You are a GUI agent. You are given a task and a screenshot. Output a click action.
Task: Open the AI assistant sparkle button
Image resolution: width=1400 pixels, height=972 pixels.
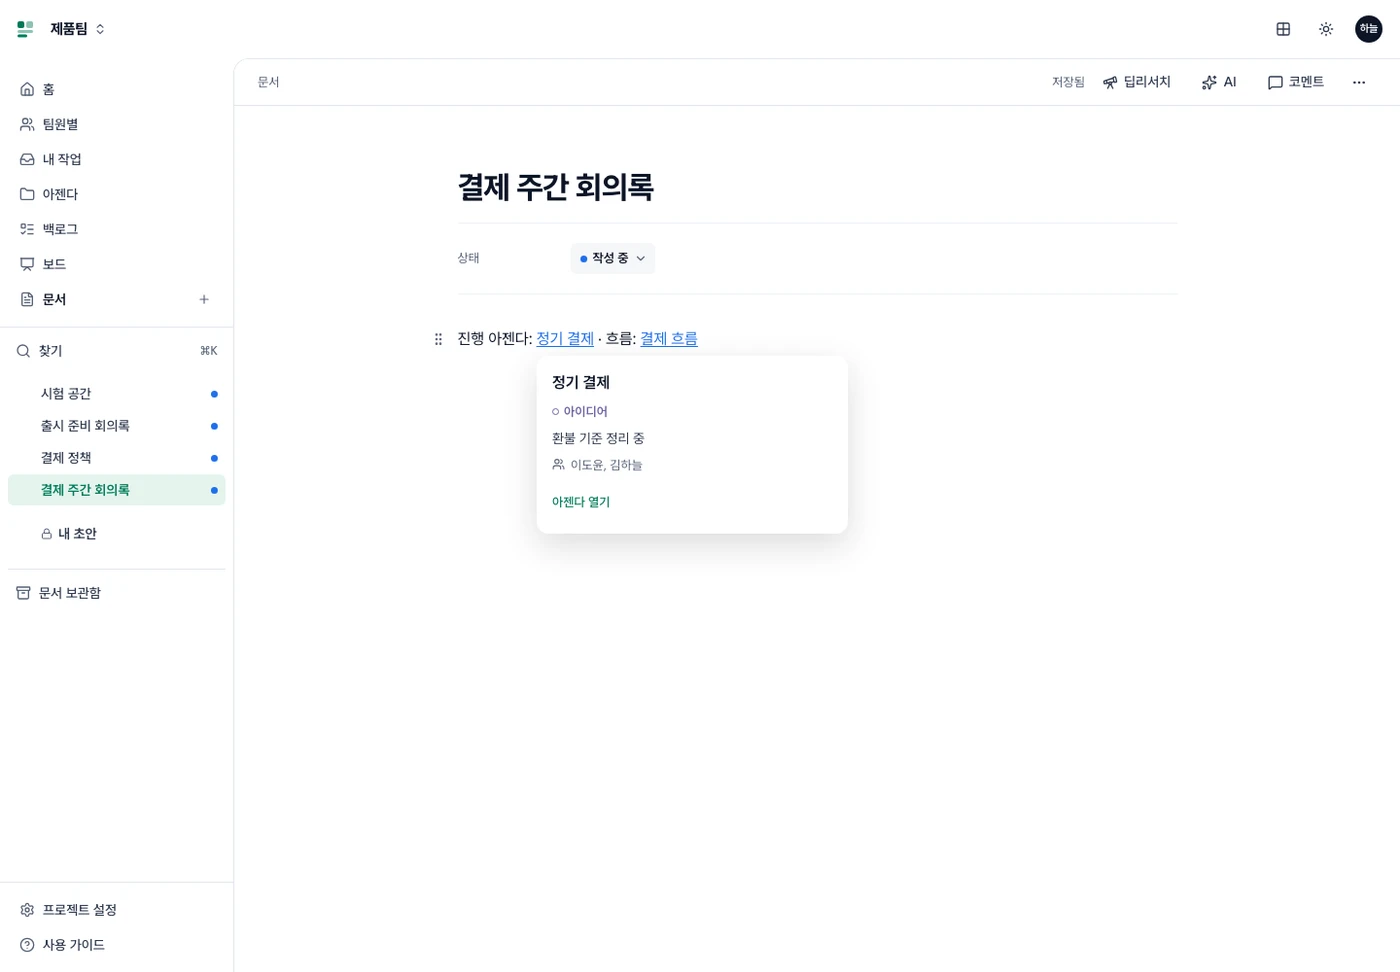pyautogui.click(x=1219, y=82)
